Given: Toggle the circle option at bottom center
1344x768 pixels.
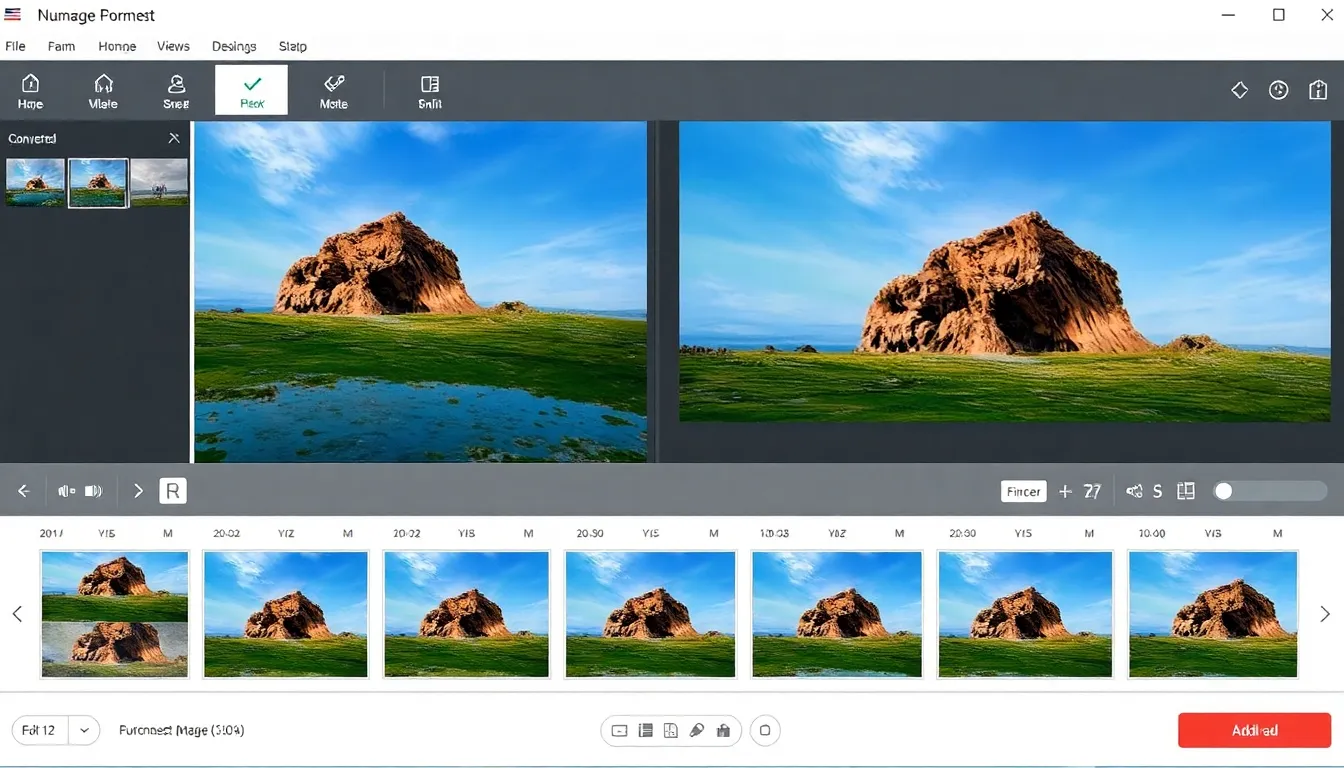Looking at the screenshot, I should pos(765,730).
